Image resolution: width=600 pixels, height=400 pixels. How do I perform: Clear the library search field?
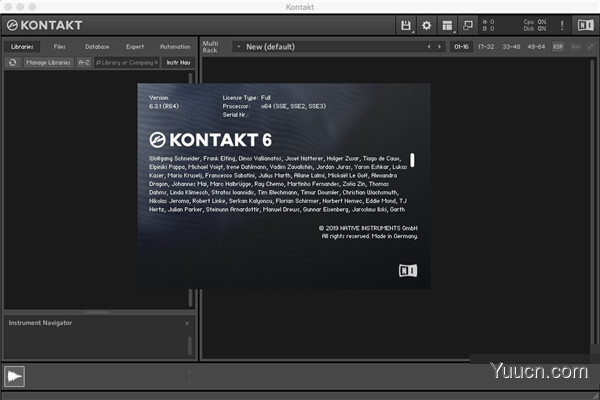(156, 62)
